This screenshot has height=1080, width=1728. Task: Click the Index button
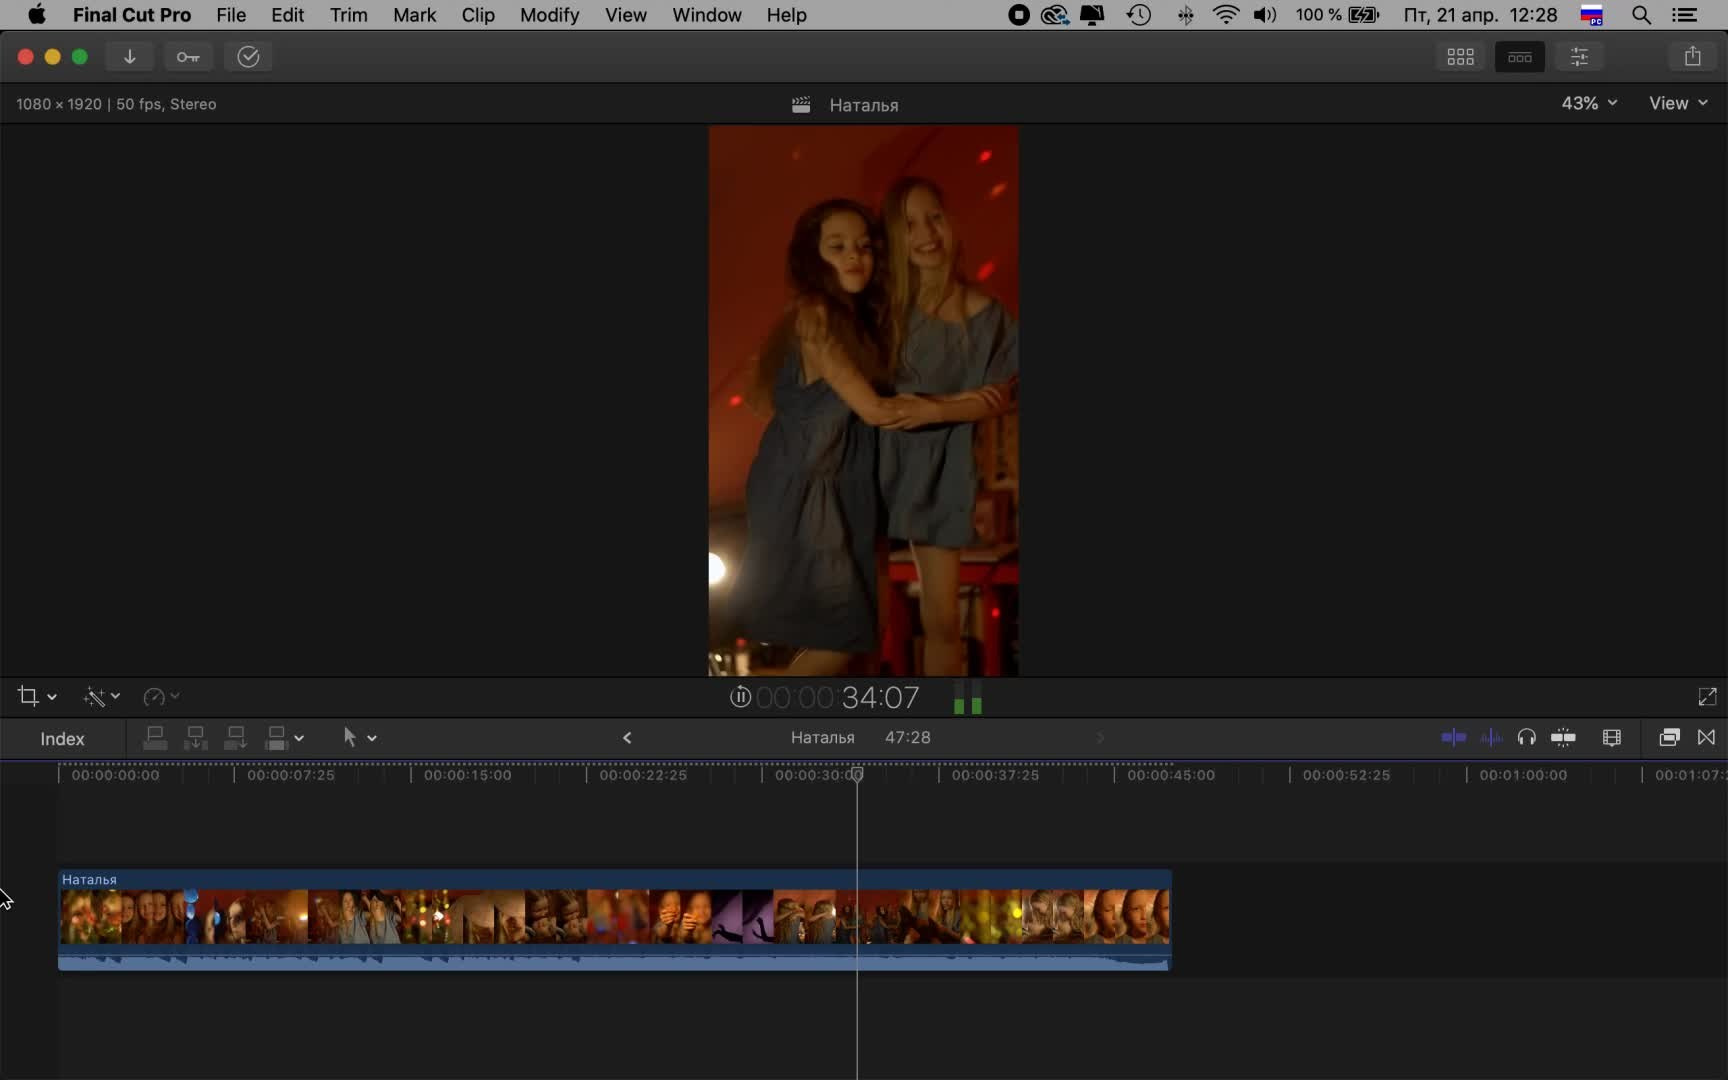(62, 739)
